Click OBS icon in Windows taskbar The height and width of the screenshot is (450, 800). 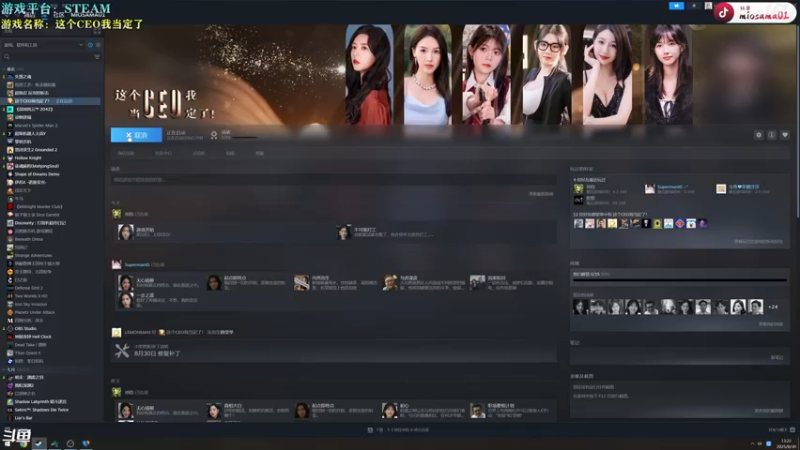[x=70, y=443]
